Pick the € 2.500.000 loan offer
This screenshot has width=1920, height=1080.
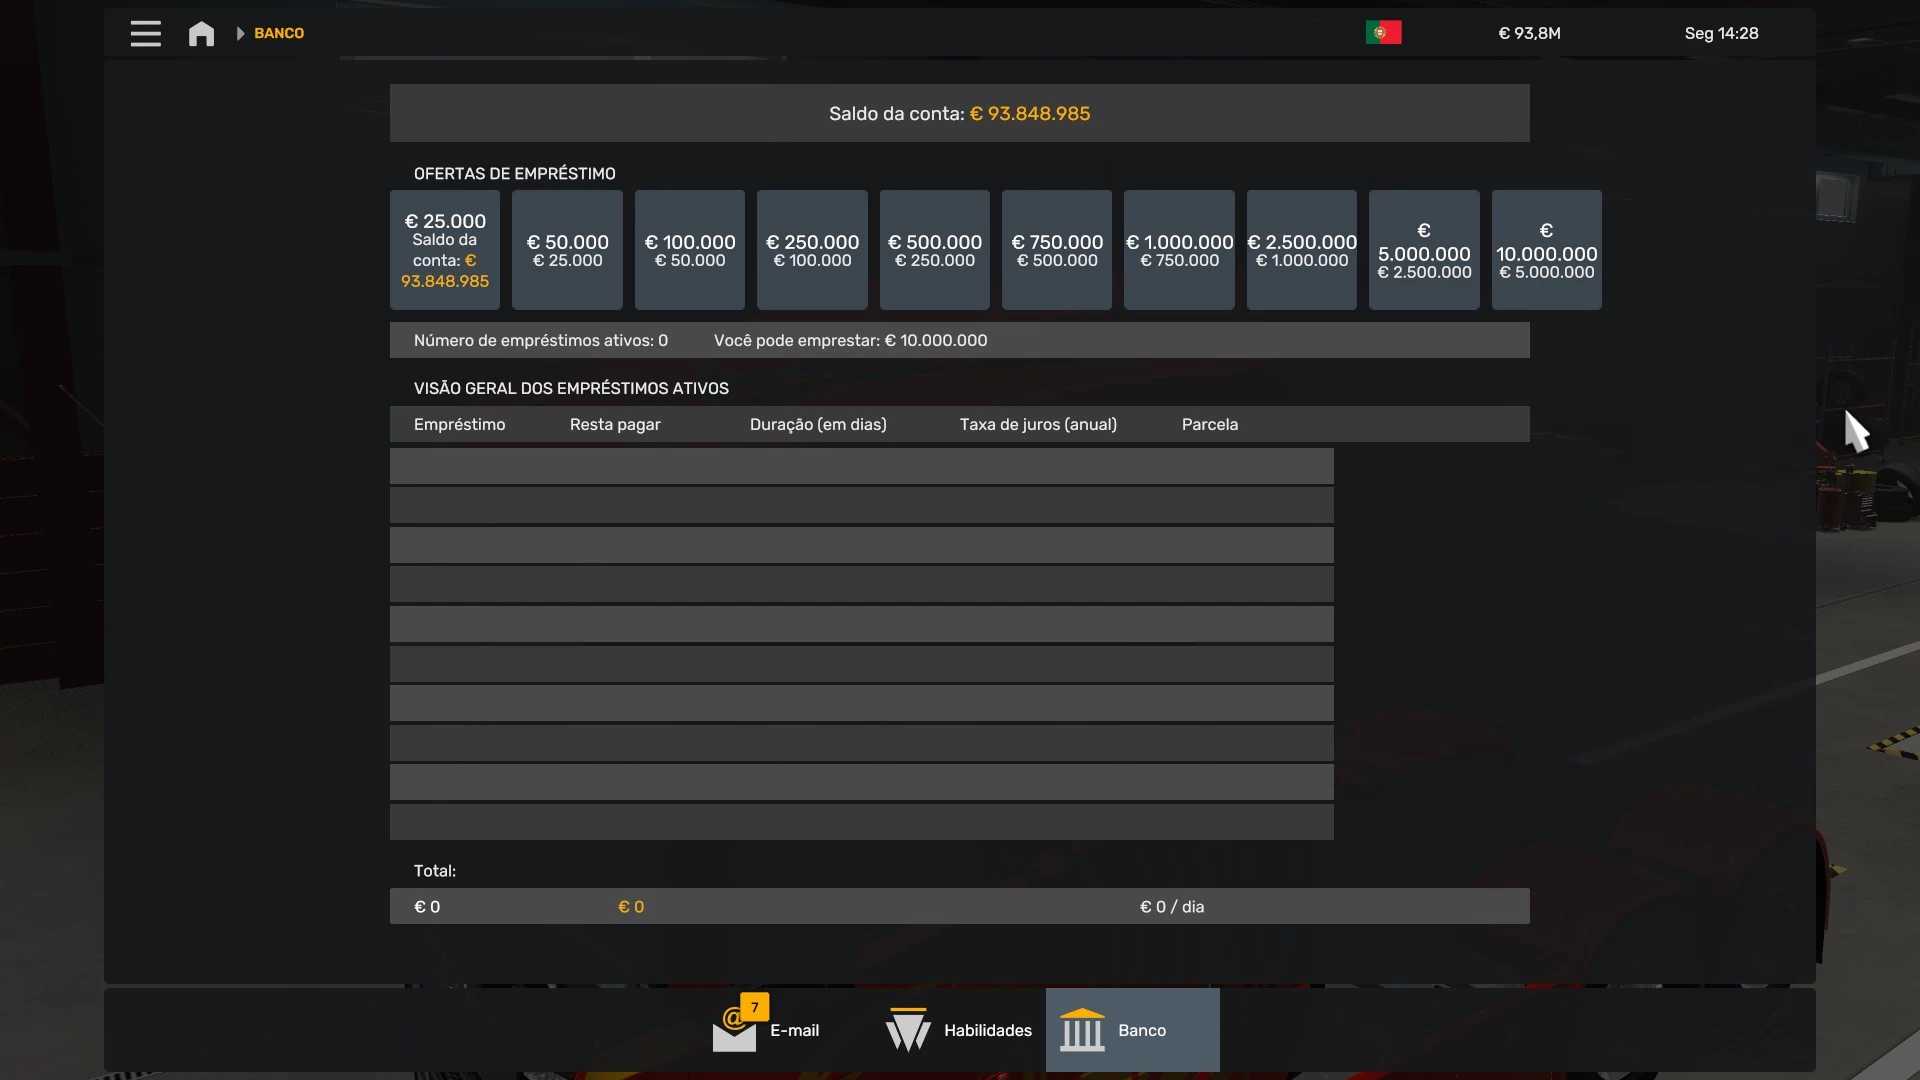click(x=1302, y=250)
